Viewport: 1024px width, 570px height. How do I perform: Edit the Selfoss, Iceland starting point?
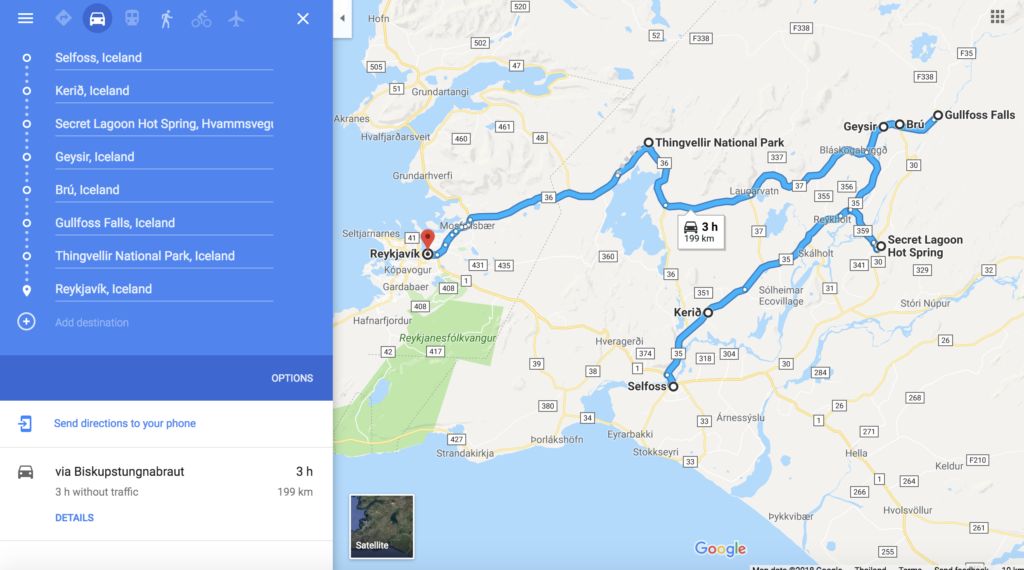[x=164, y=57]
